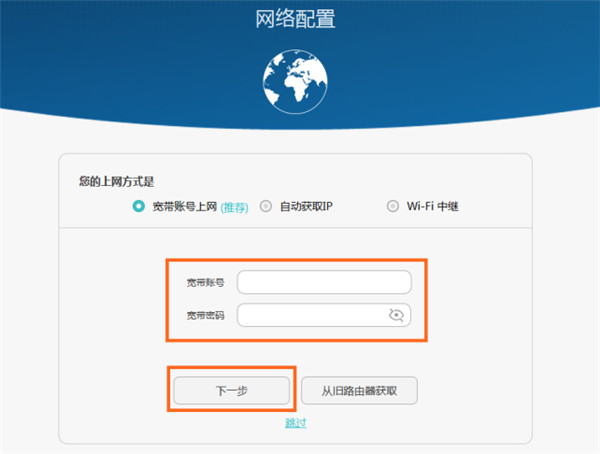This screenshot has width=600, height=454.
Task: Click the 您的上网方式是 heading text
Action: click(116, 181)
